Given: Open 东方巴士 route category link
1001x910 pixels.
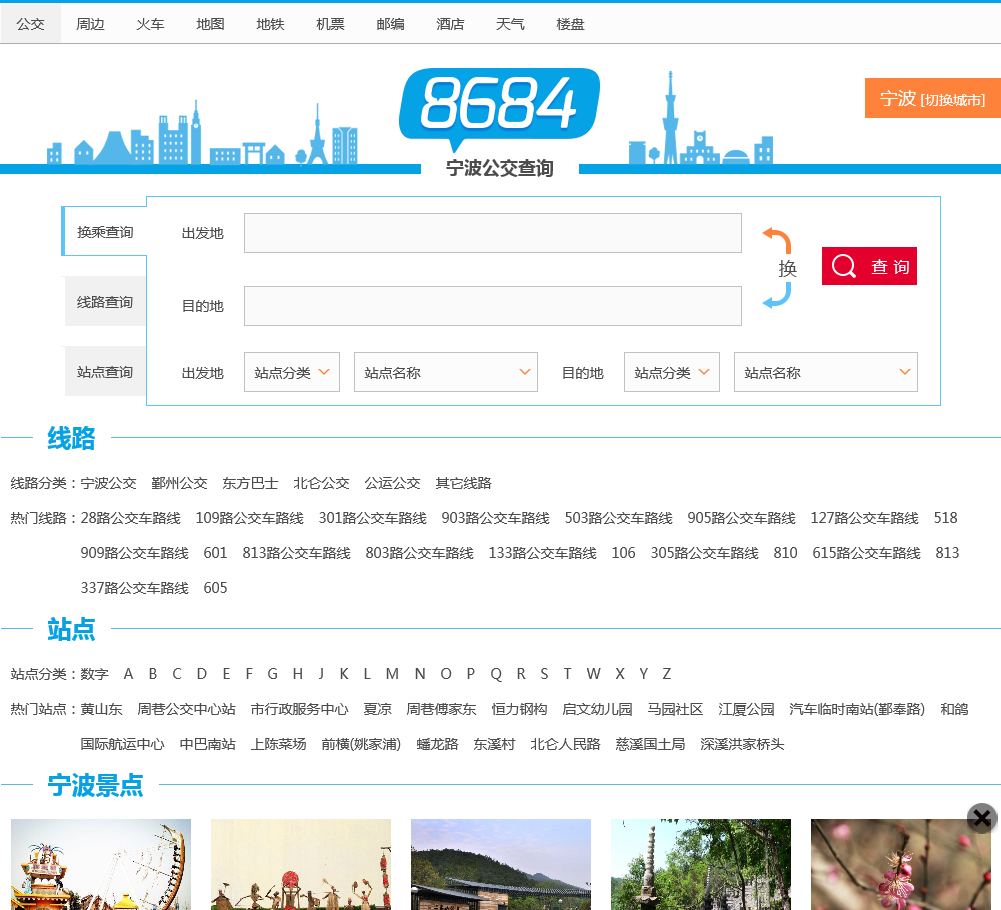Looking at the screenshot, I should coord(250,483).
